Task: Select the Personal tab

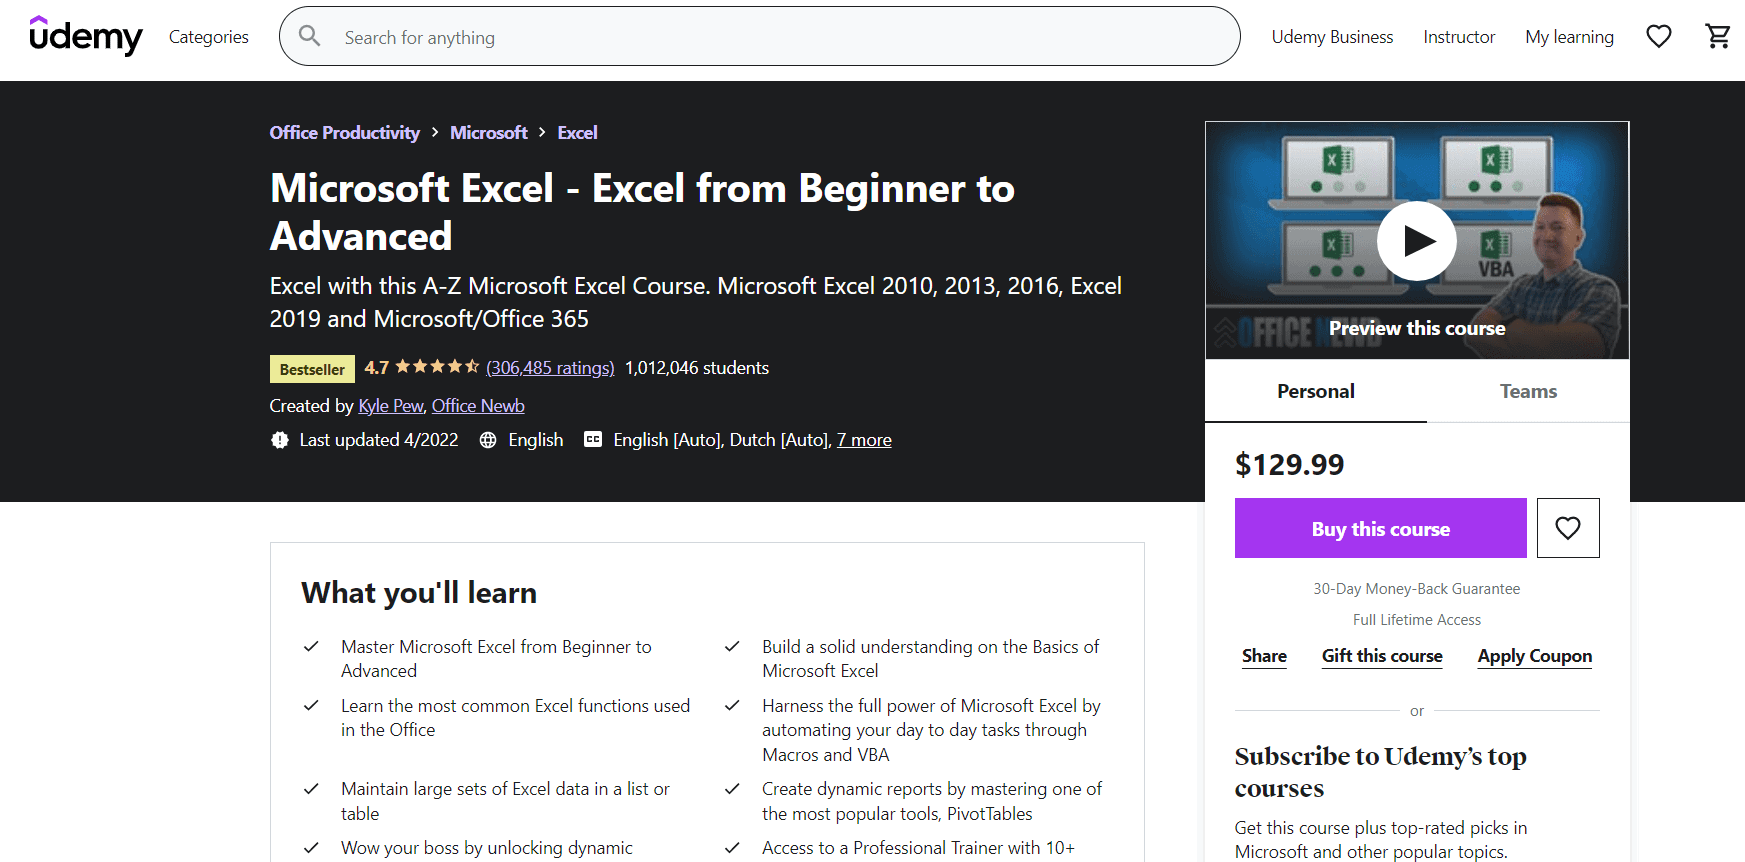Action: [1315, 391]
